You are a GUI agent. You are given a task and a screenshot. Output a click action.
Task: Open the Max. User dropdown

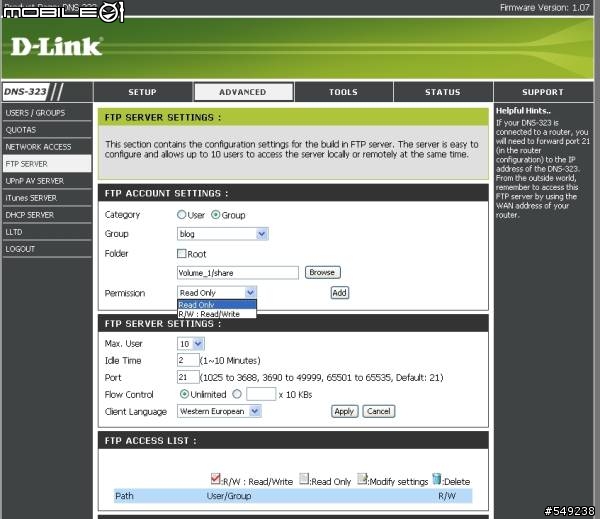(191, 344)
